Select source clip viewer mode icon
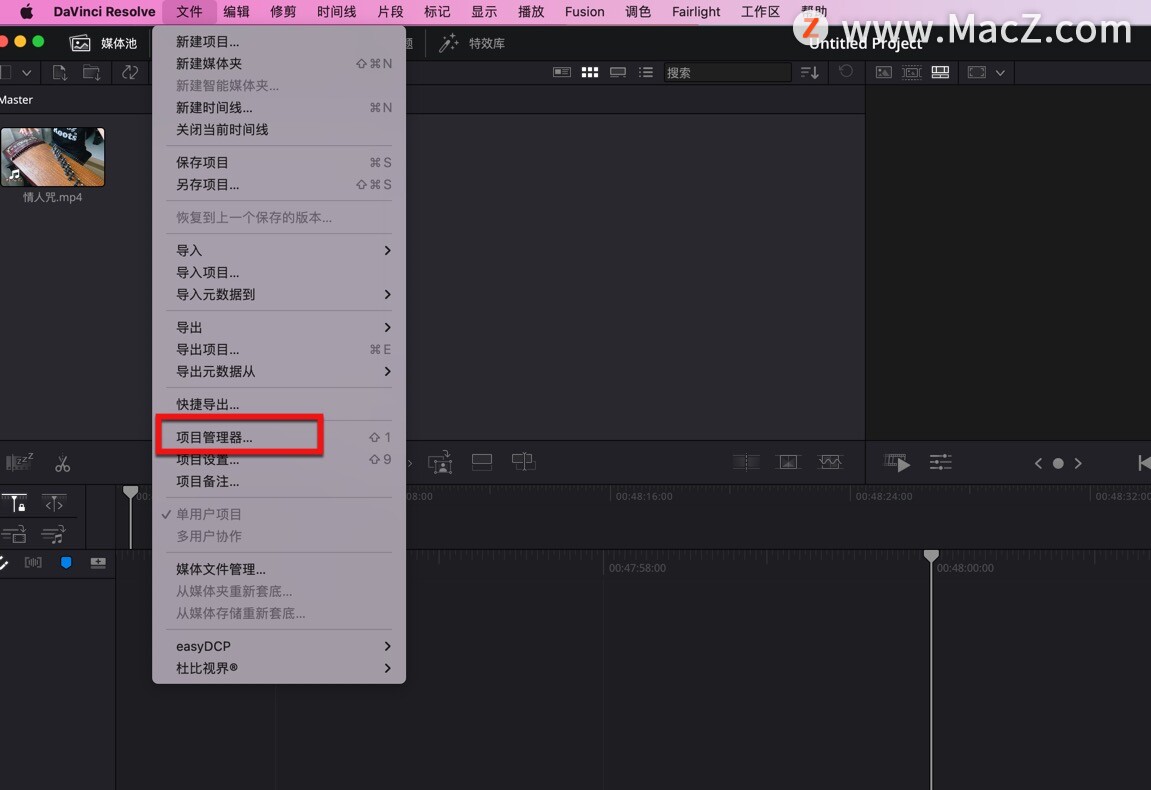 click(884, 72)
